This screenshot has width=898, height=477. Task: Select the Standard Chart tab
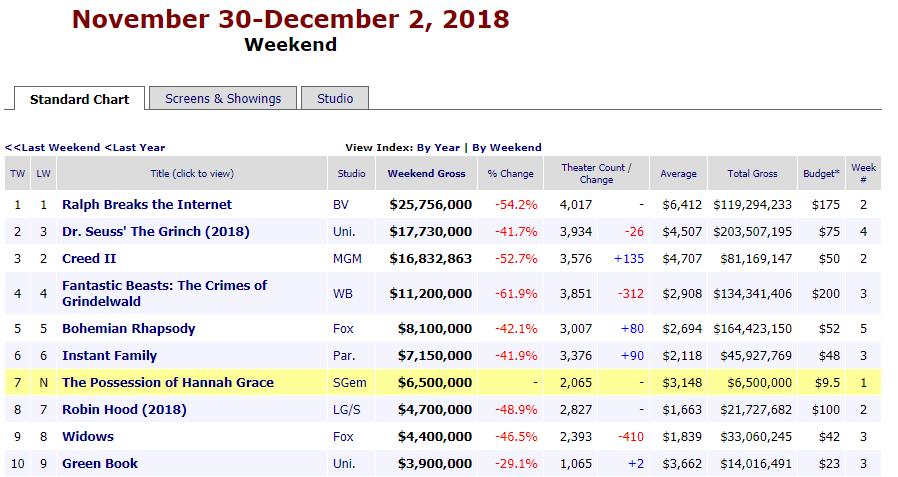[79, 99]
